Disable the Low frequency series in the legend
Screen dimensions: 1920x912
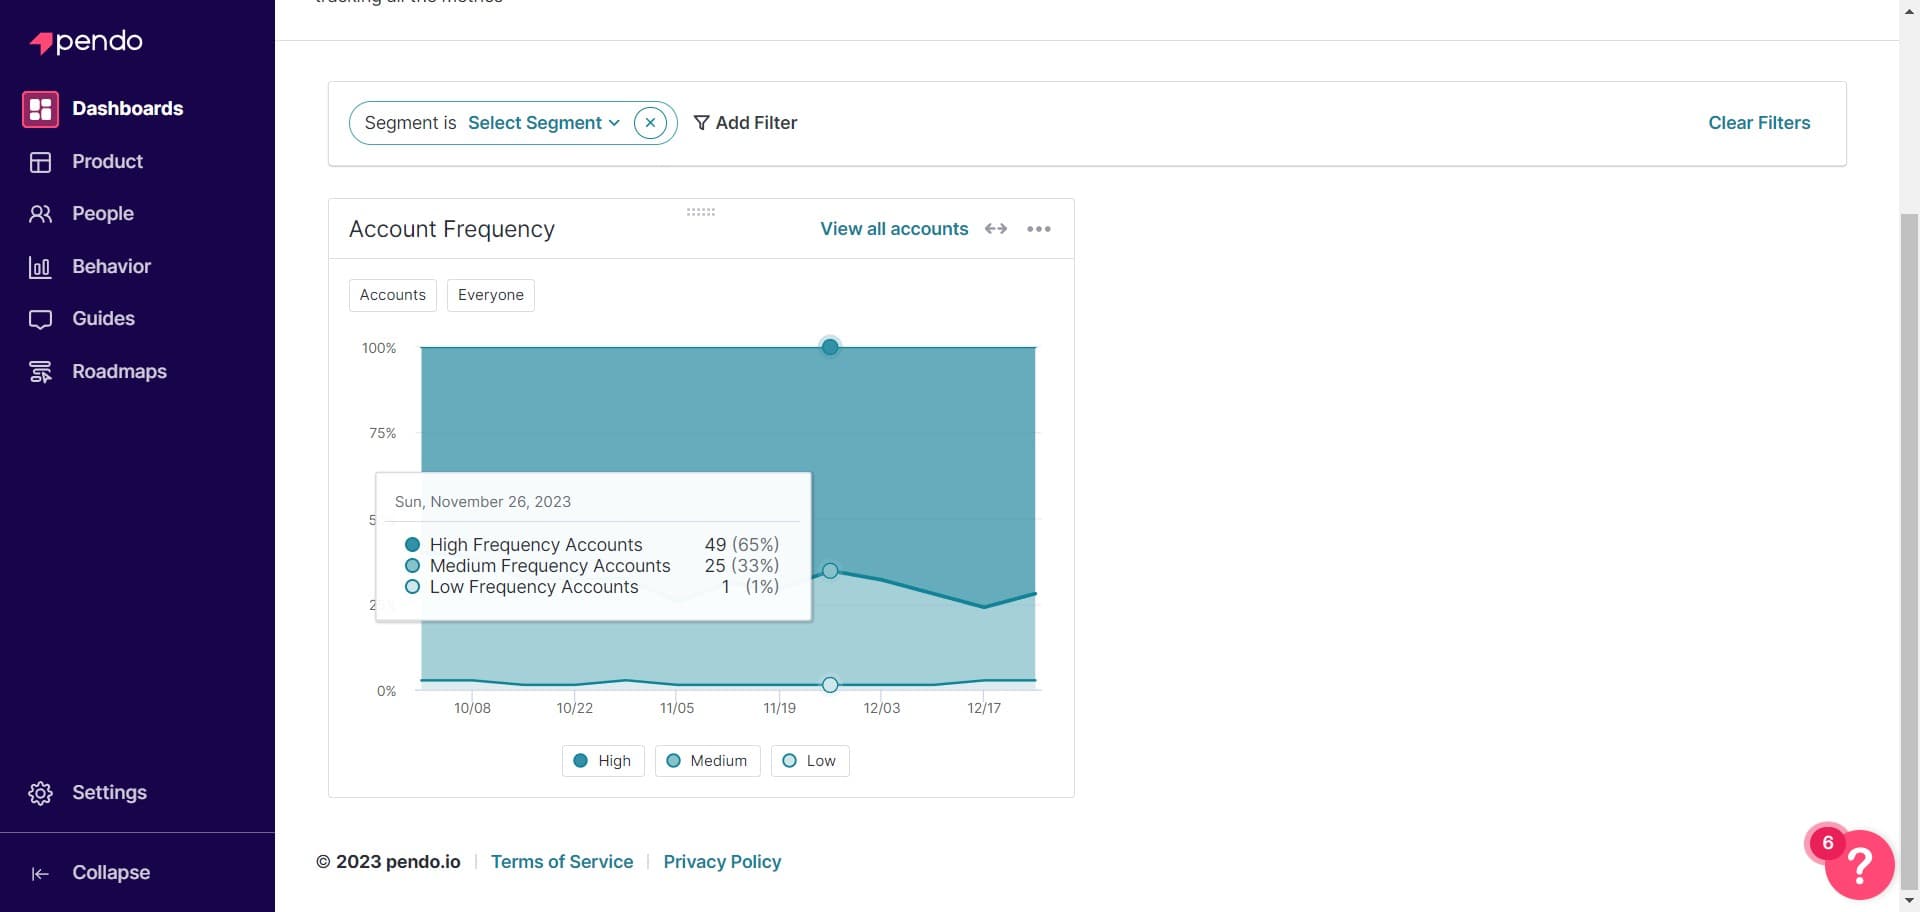coord(809,760)
